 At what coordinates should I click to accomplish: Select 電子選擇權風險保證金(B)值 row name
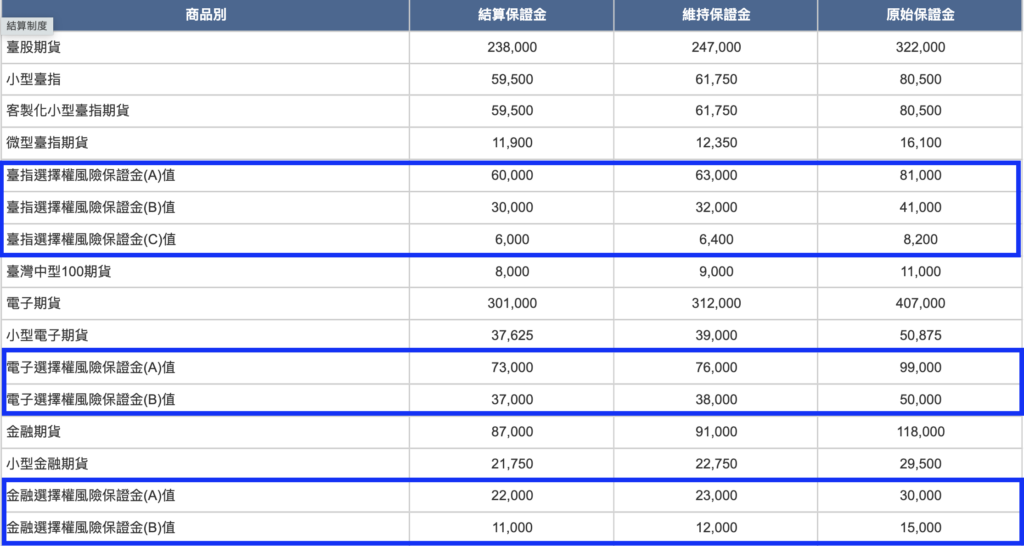click(91, 400)
